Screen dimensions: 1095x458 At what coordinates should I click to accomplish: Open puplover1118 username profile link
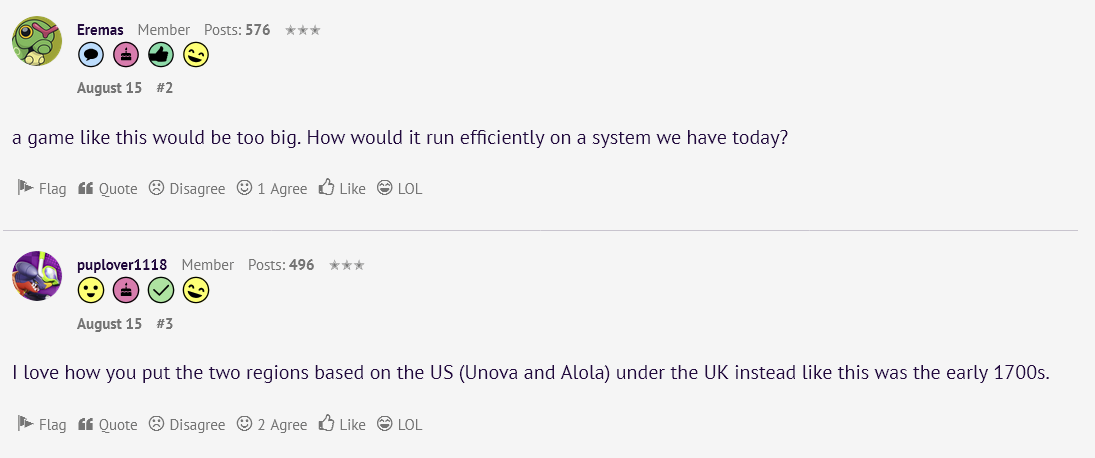122,265
